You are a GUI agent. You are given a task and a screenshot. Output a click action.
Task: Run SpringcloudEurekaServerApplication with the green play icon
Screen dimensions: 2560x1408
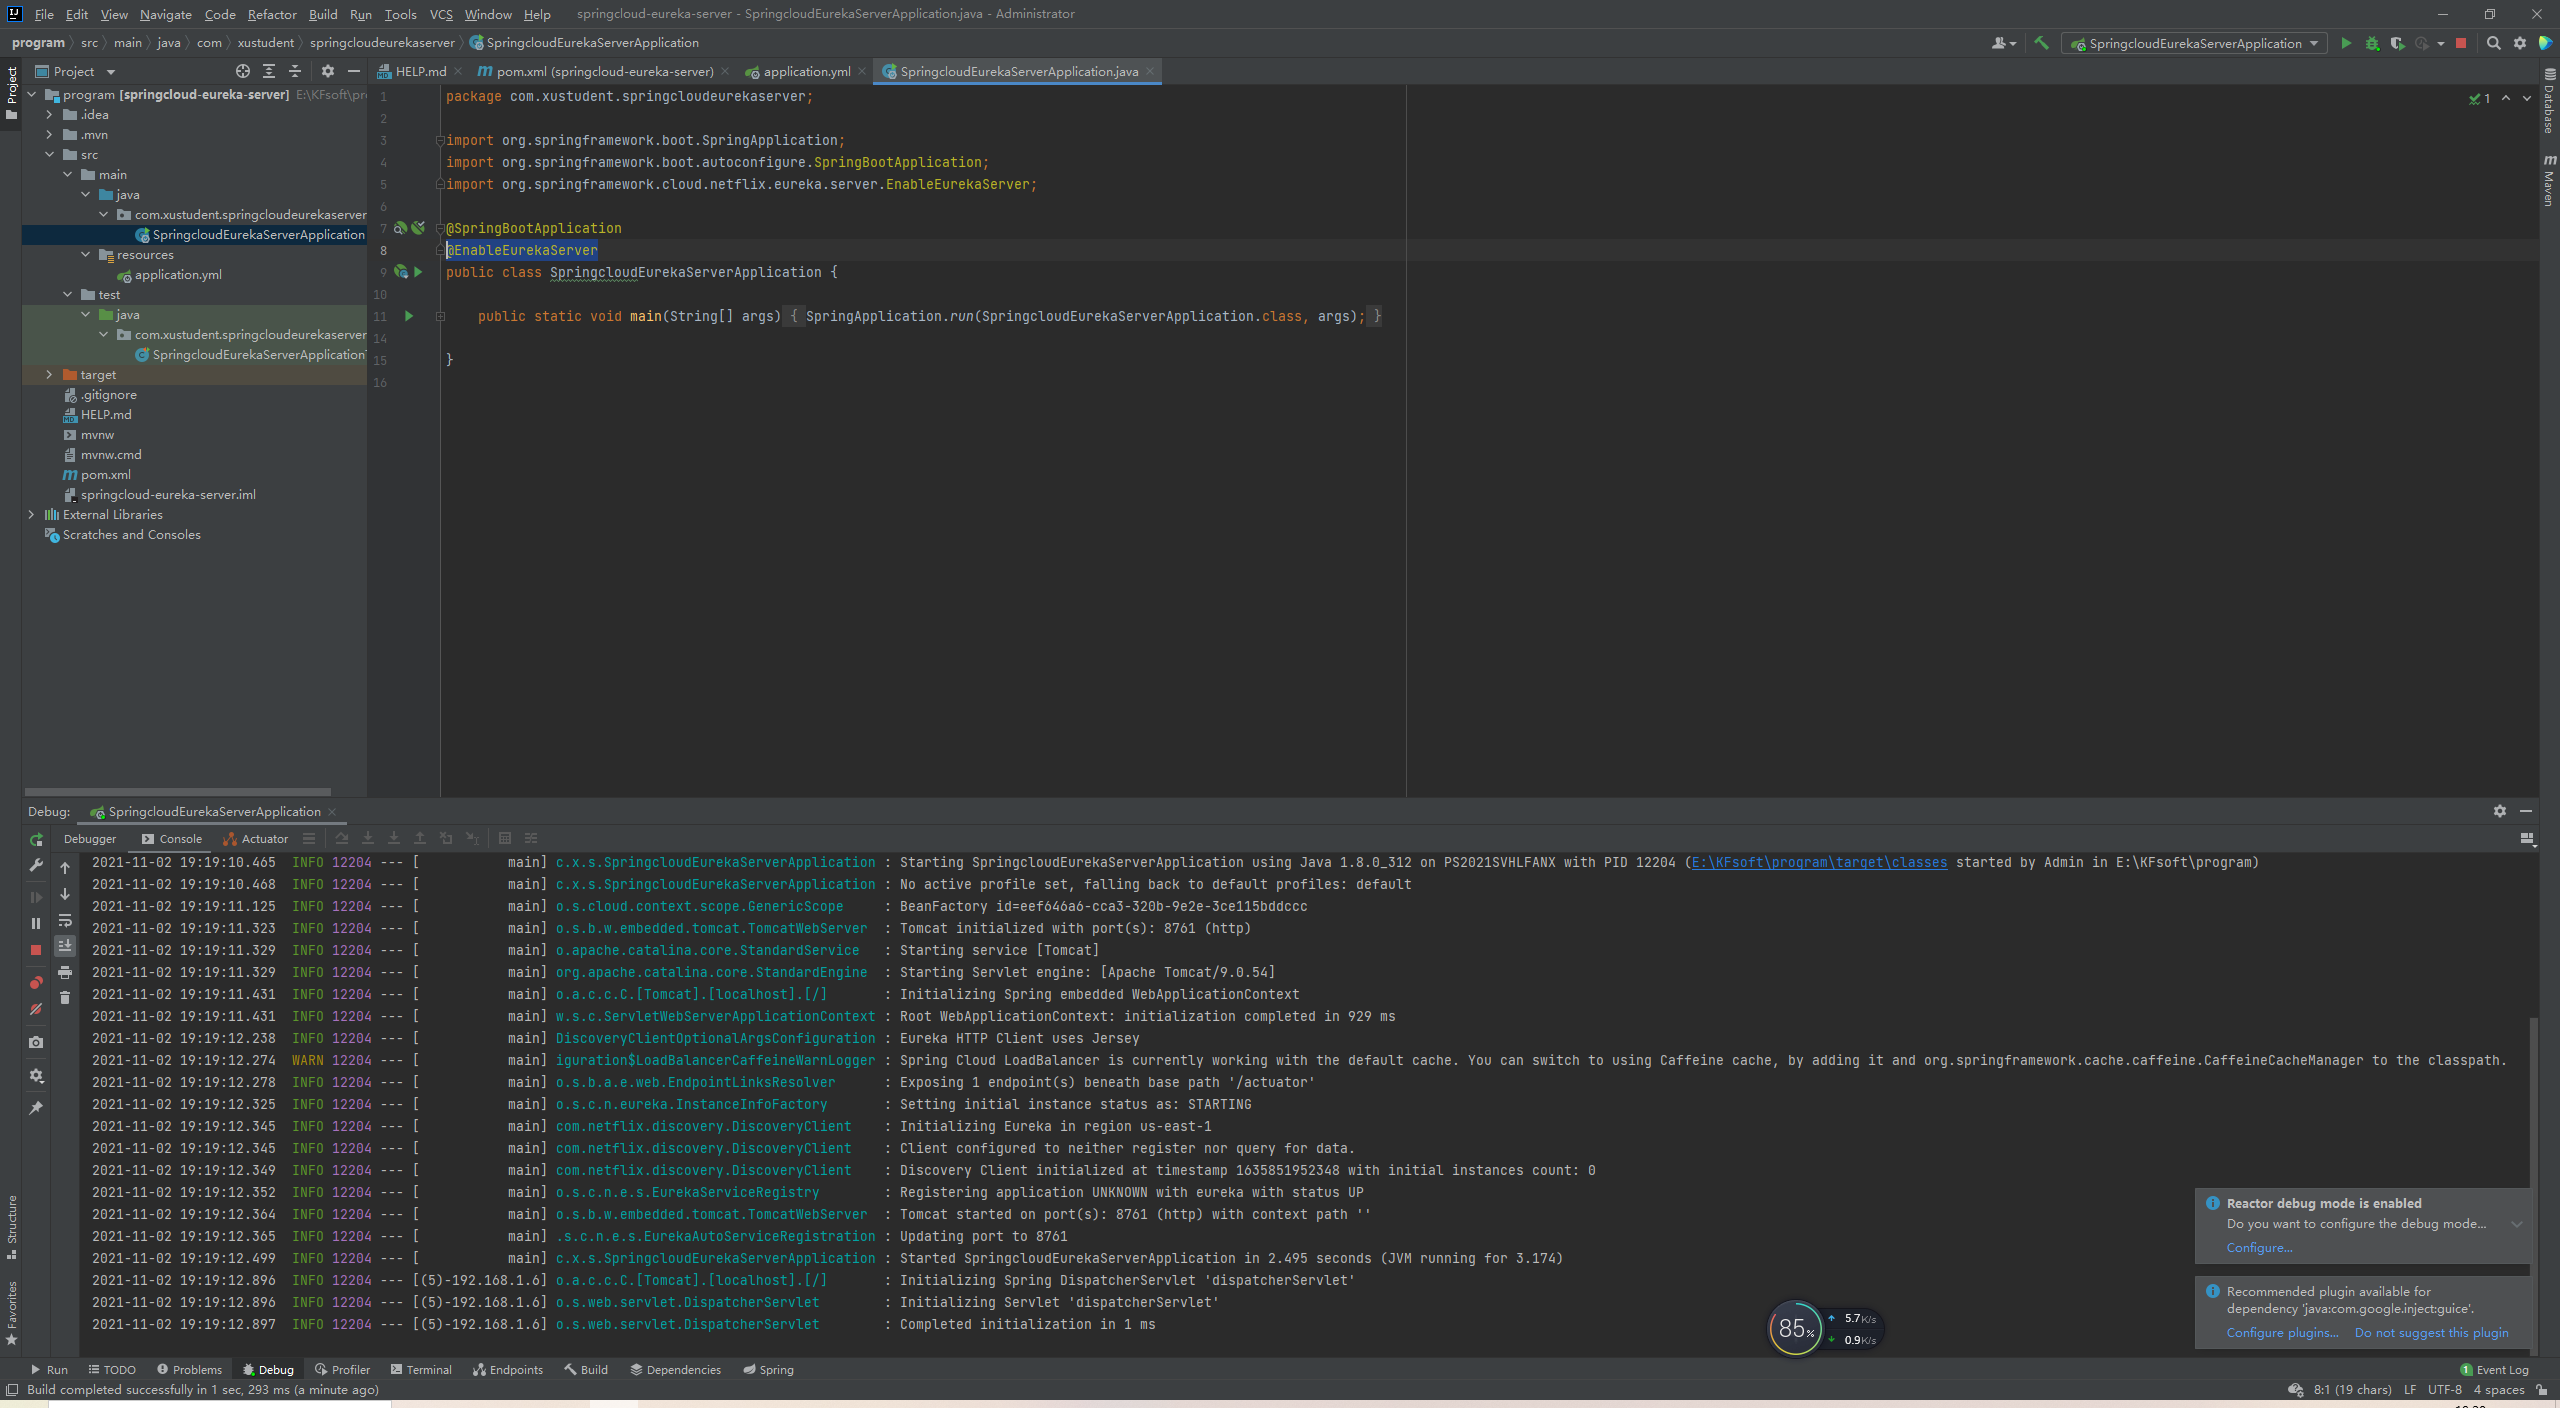pos(2346,43)
